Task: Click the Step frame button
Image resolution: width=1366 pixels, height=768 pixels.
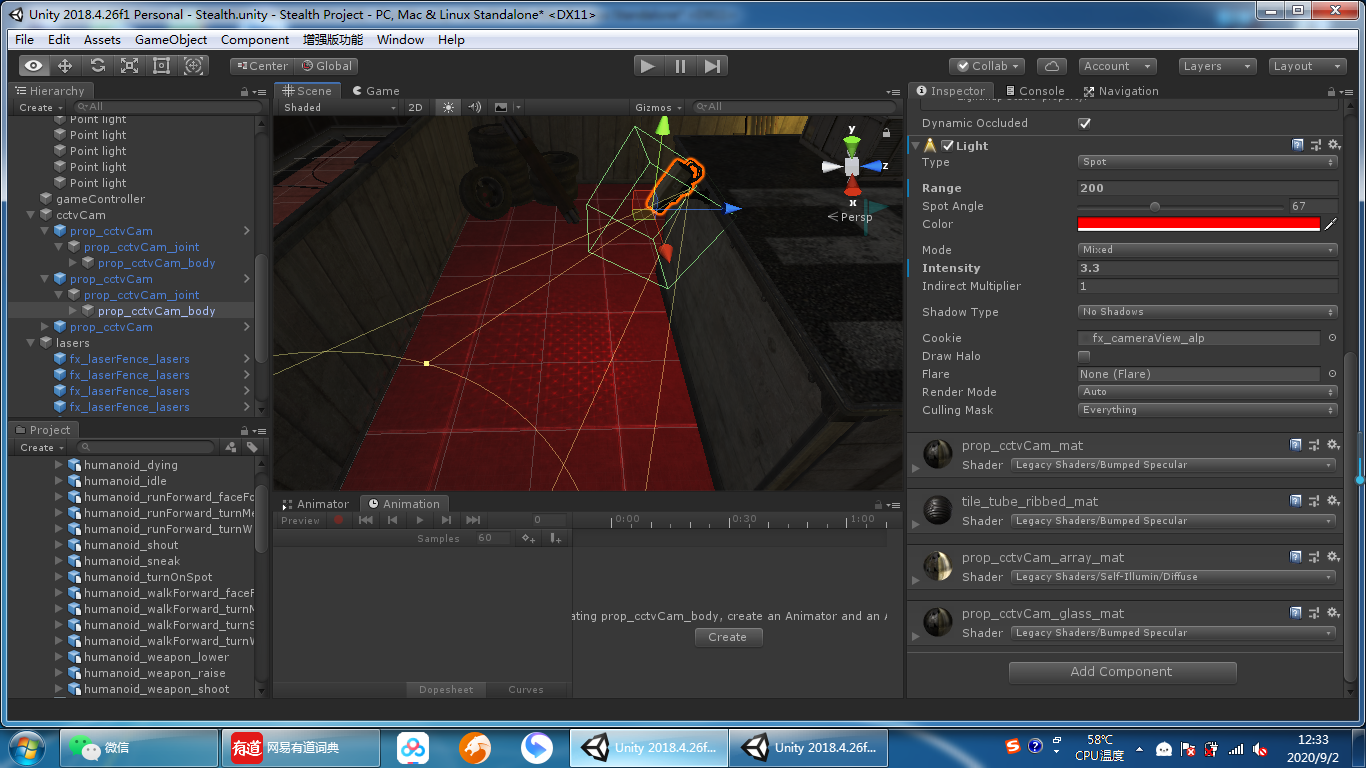Action: point(712,66)
